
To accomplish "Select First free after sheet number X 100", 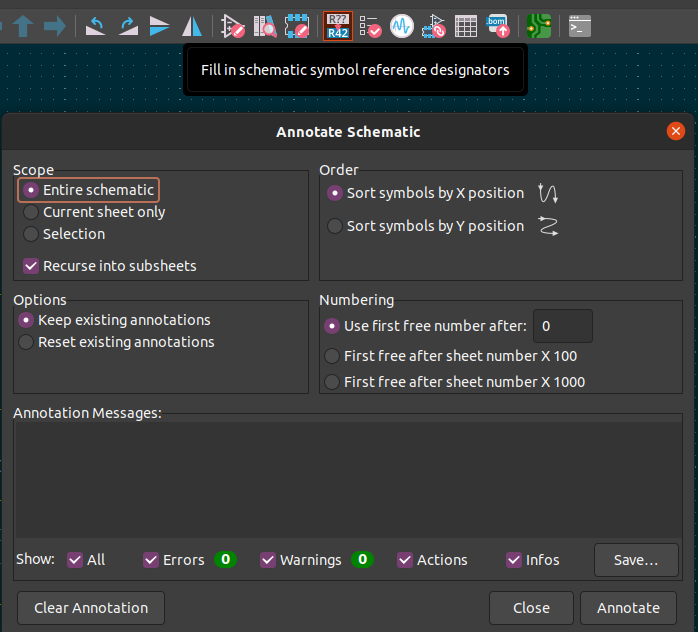I will pyautogui.click(x=450, y=356).
